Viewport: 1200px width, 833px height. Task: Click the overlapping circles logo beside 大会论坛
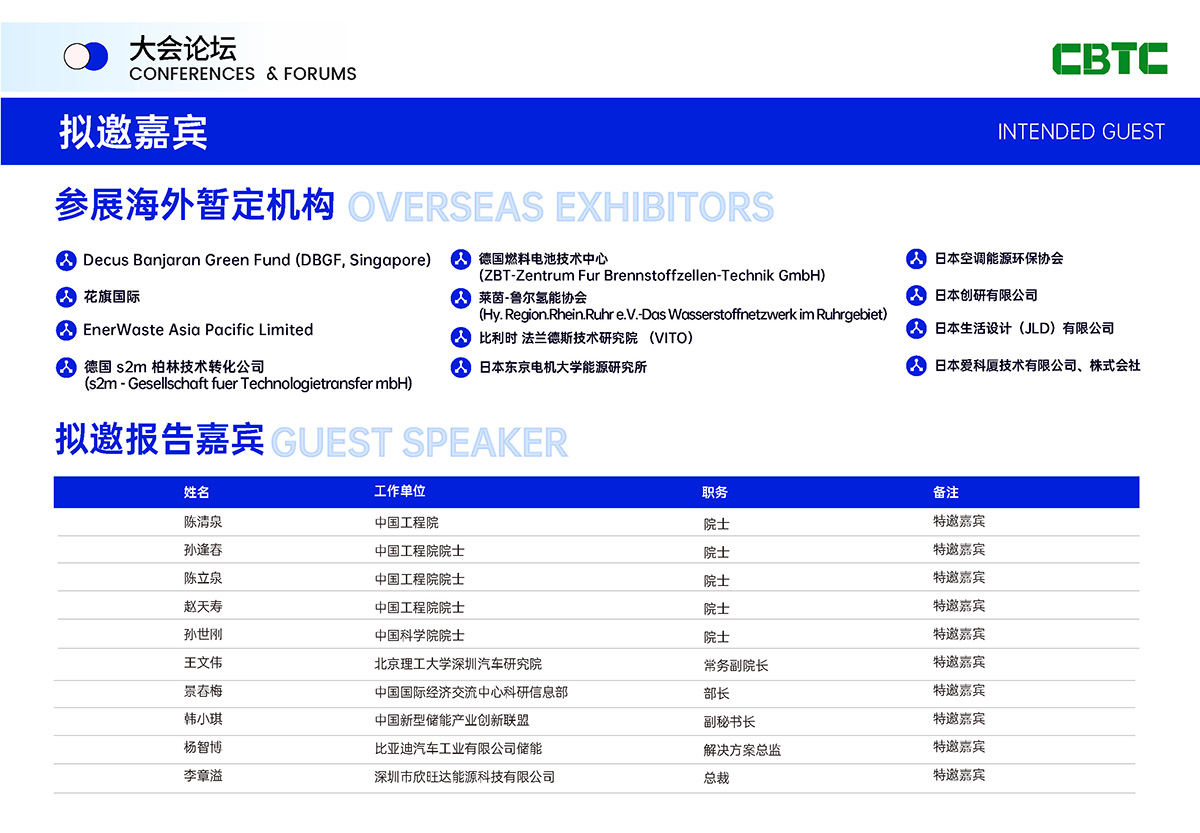(85, 56)
